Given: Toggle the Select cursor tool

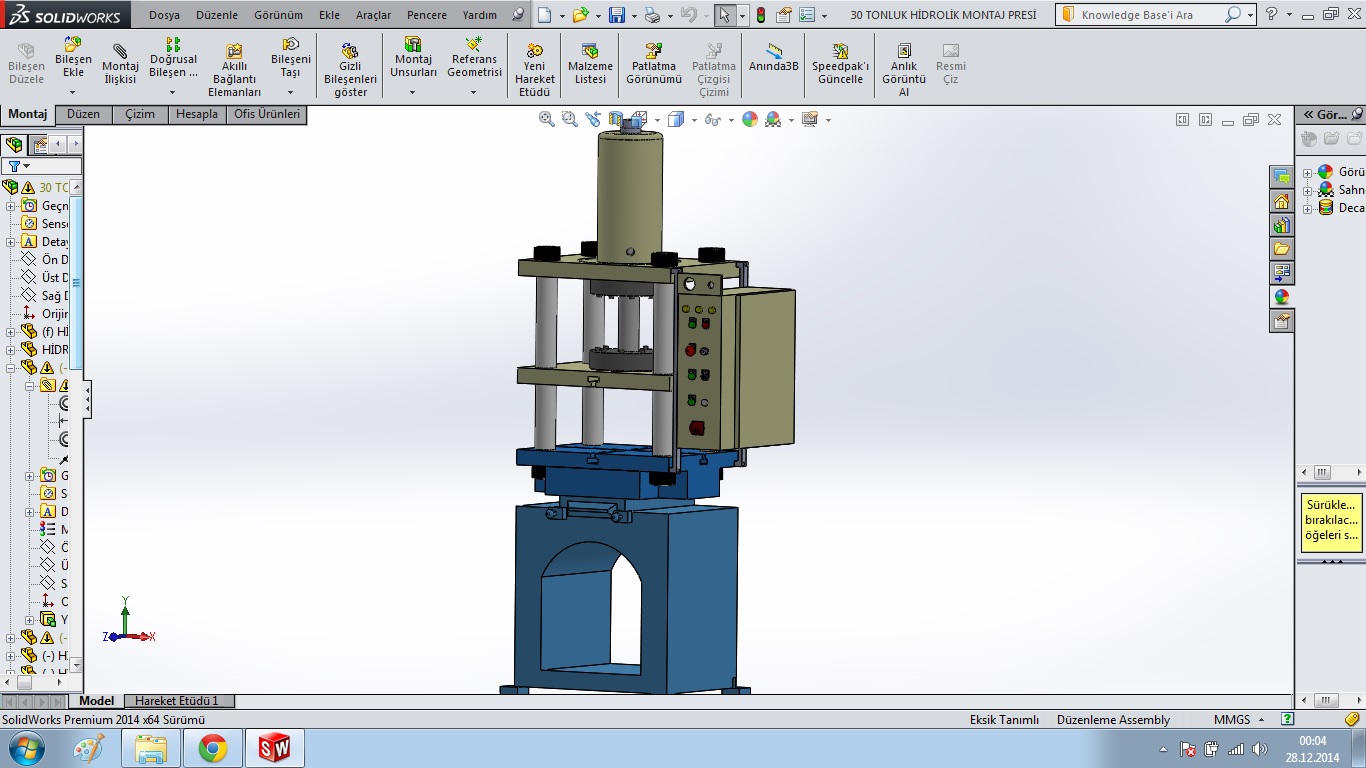Looking at the screenshot, I should click(x=724, y=15).
